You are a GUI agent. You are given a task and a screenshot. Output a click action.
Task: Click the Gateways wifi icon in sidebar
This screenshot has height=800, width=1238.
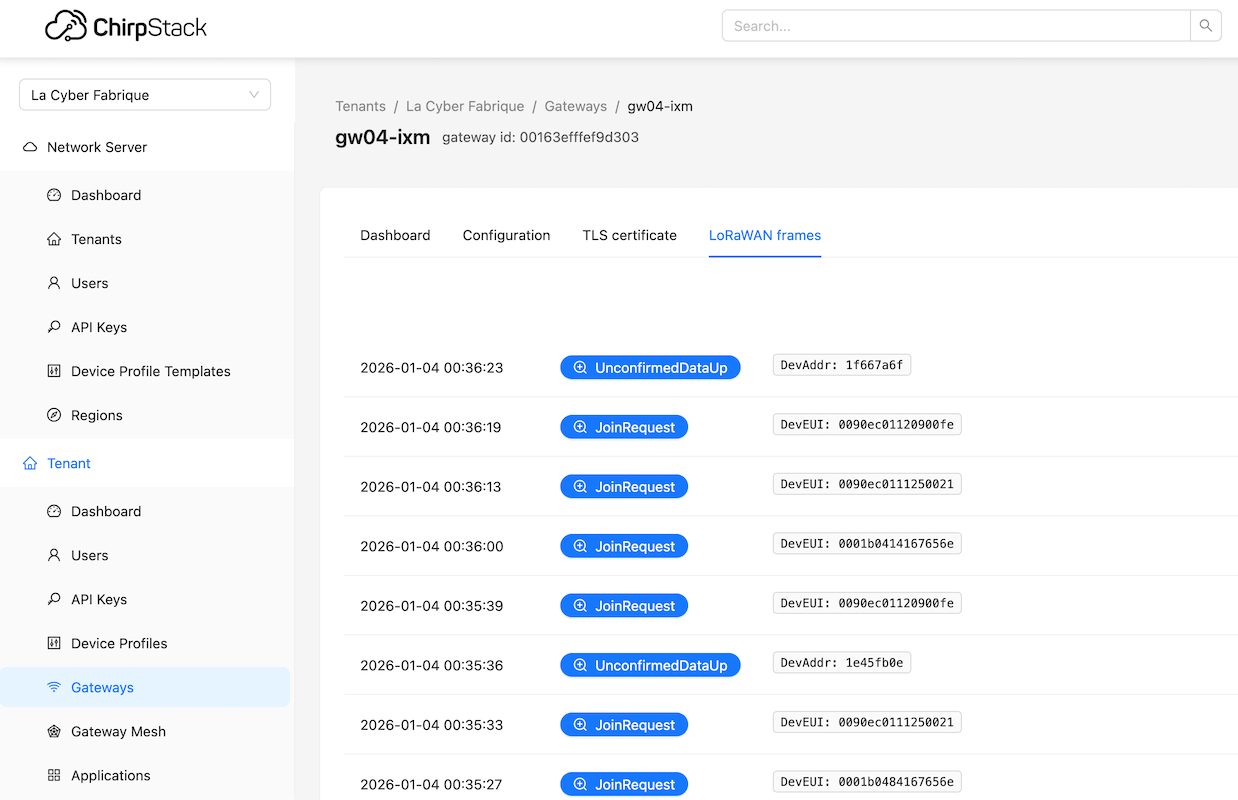[52, 687]
